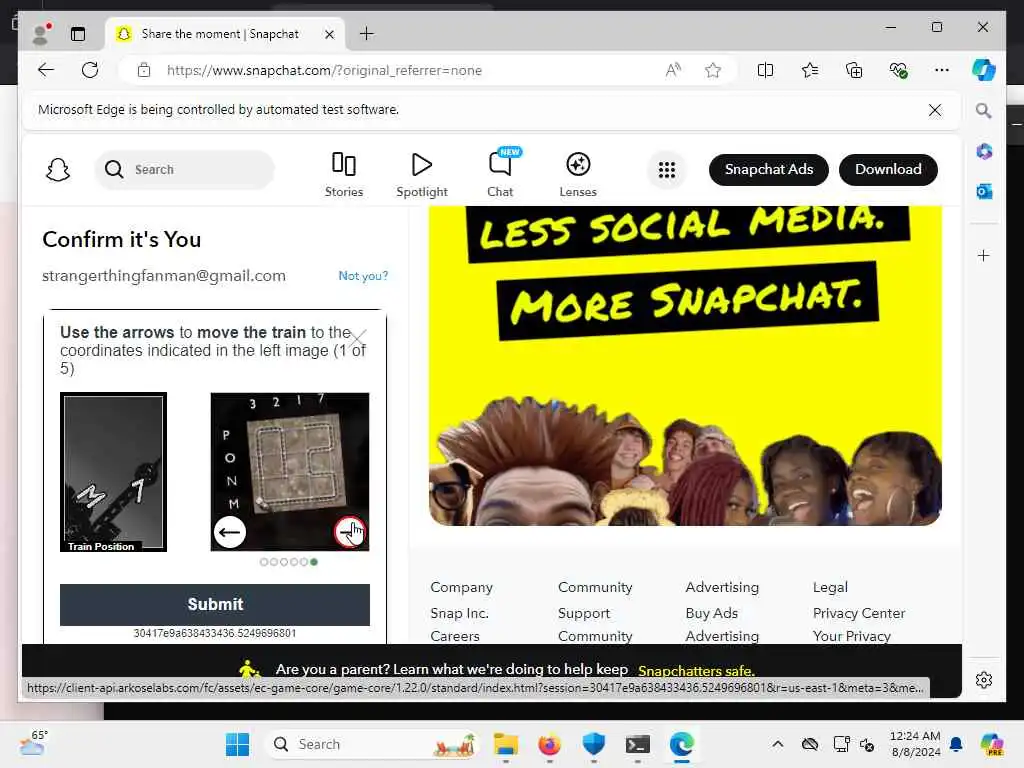Submit the puzzle answer

(x=215, y=605)
